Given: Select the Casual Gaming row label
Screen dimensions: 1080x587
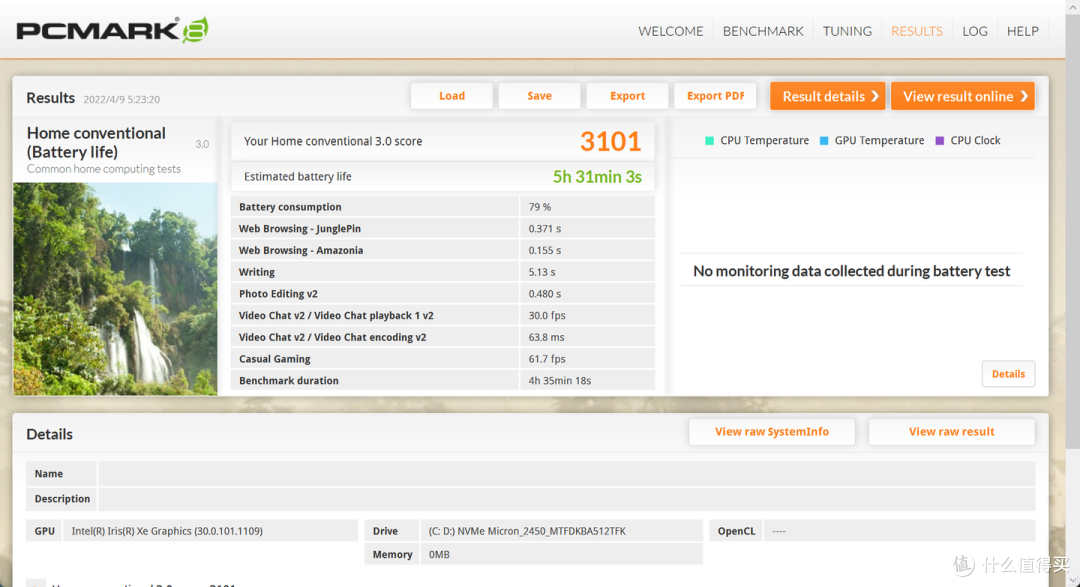Looking at the screenshot, I should [275, 359].
